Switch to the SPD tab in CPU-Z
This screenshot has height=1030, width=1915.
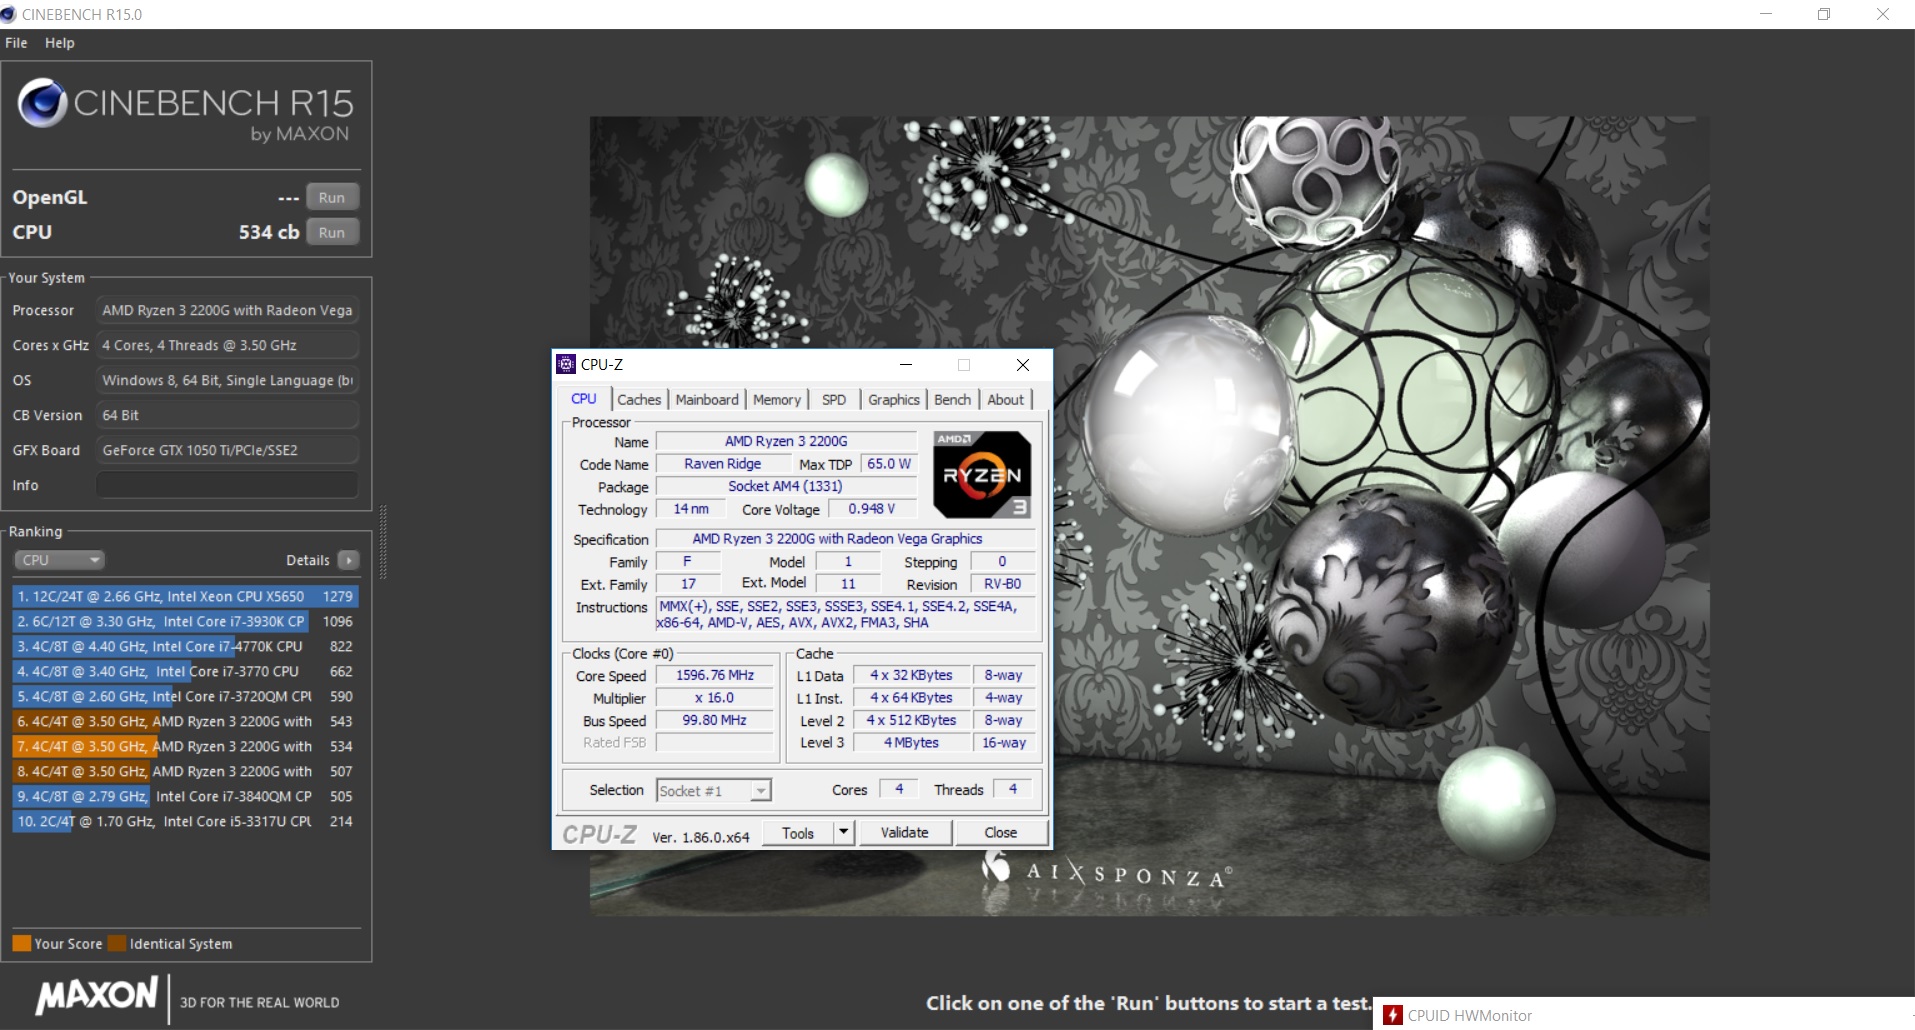[x=834, y=400]
